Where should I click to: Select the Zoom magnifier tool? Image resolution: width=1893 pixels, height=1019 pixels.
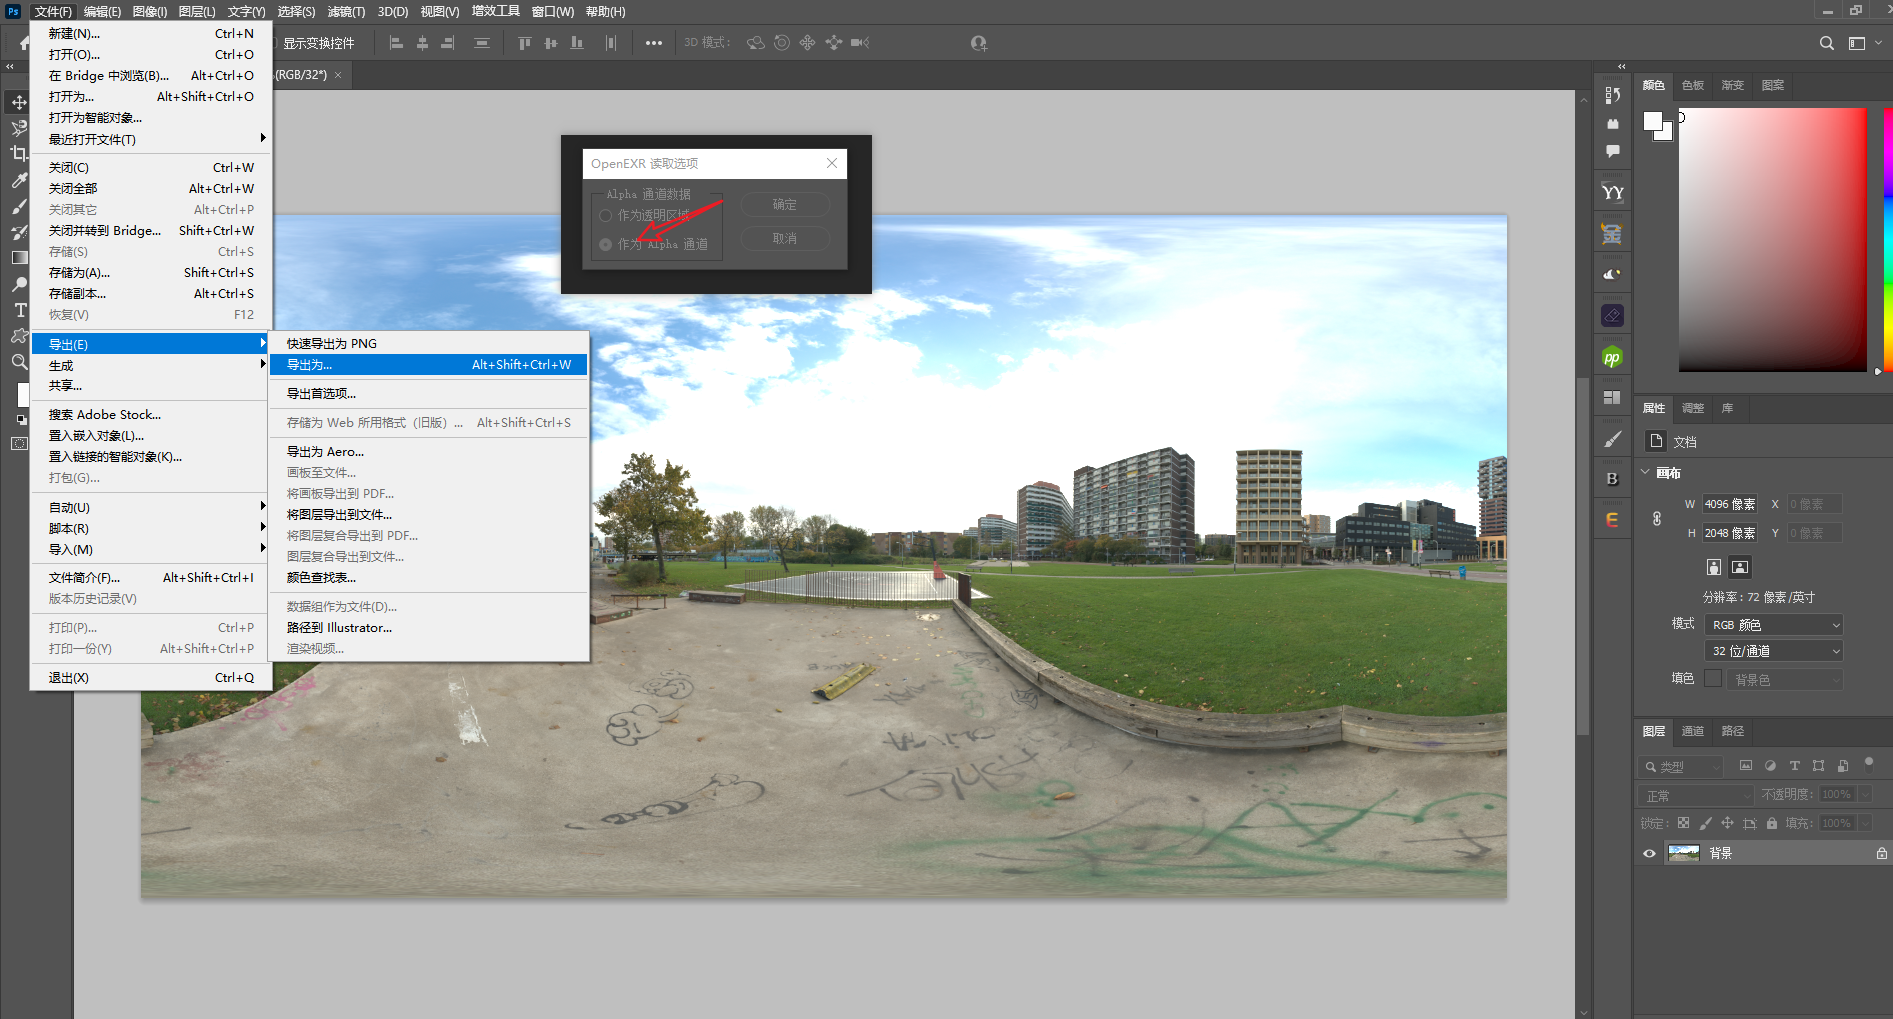19,362
